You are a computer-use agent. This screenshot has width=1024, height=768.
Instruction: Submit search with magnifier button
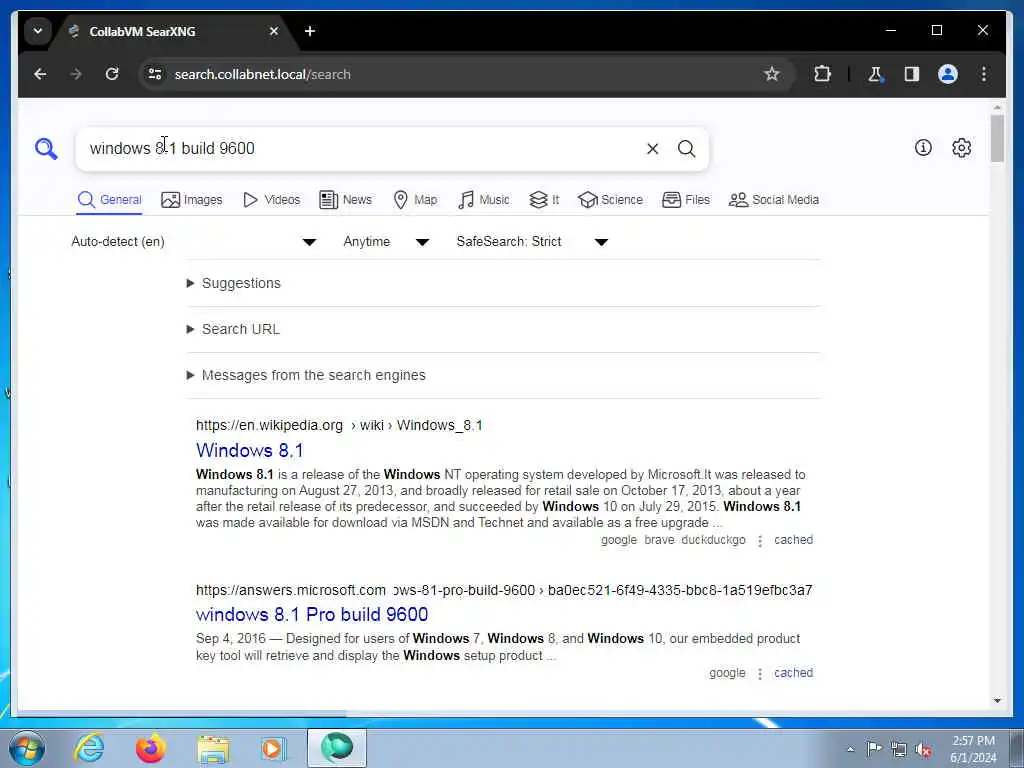[x=686, y=149]
